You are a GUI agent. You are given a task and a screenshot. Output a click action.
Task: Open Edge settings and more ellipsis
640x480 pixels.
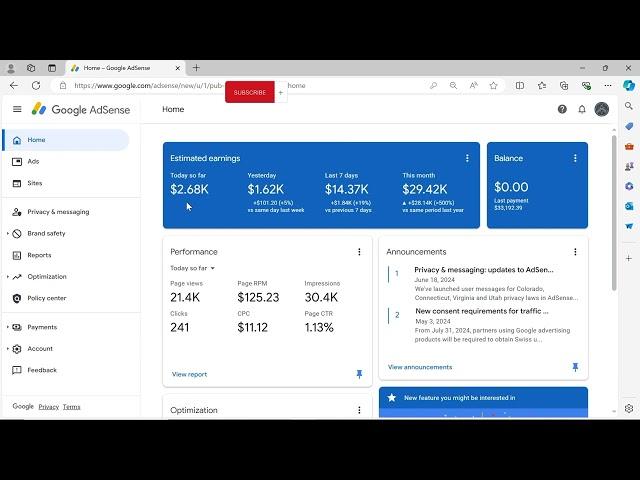click(x=608, y=85)
